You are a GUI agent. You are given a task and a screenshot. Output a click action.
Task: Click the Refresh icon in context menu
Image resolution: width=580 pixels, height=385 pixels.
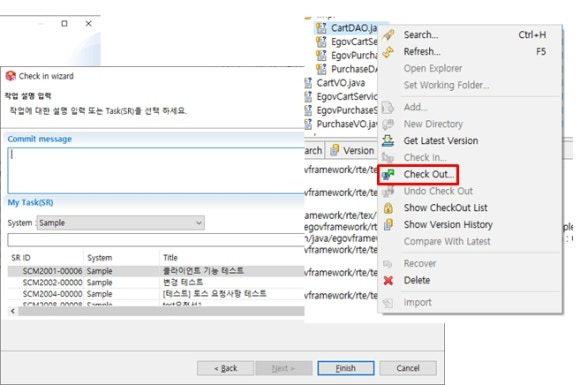click(388, 52)
